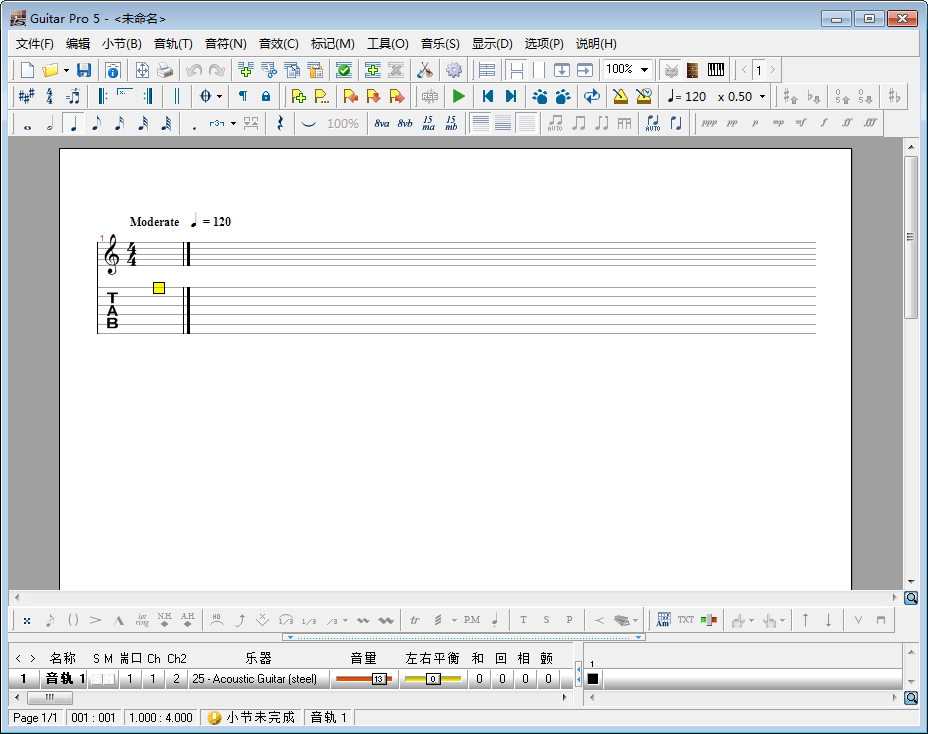Open the 文件(F) menu

point(34,44)
